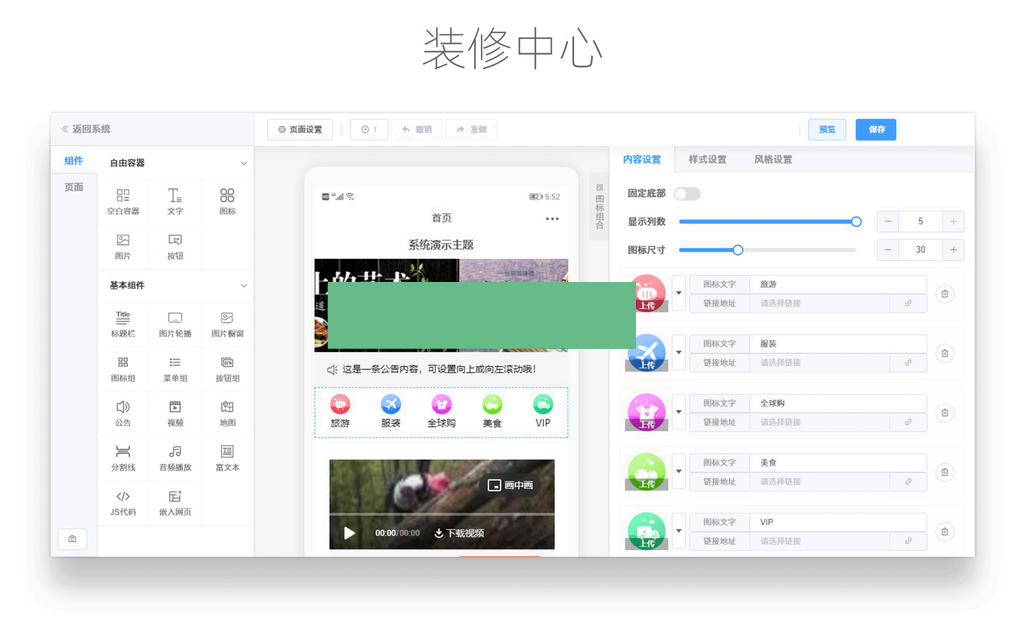Select the 页面 sidebar tab
The width and height of the screenshot is (1024, 635).
tap(74, 187)
